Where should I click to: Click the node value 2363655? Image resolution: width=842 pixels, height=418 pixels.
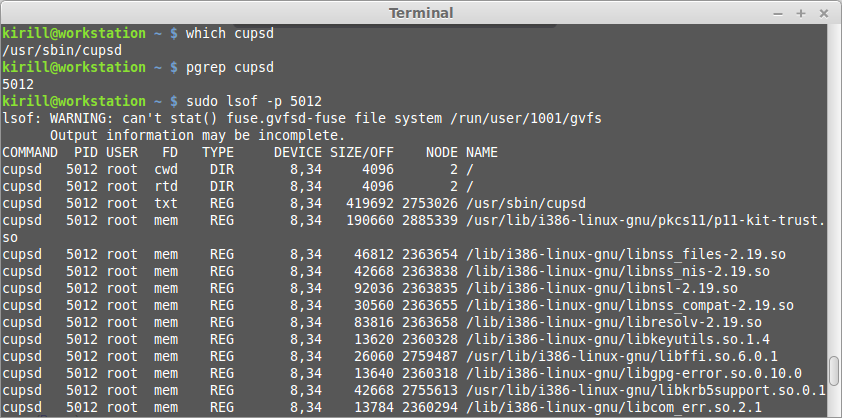click(430, 306)
